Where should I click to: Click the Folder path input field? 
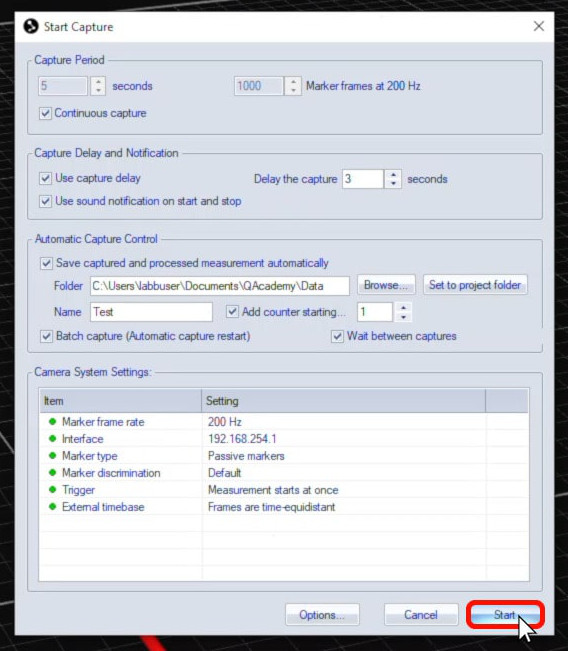click(220, 286)
